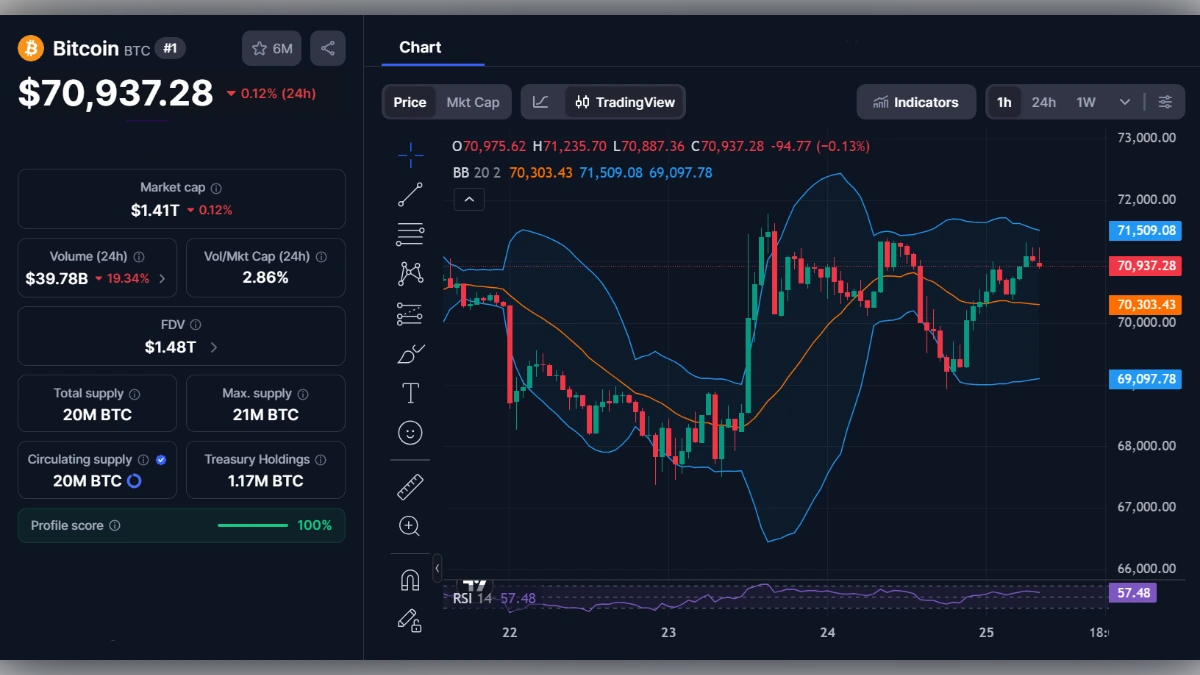Select the text annotation tool
The image size is (1200, 675).
410,392
